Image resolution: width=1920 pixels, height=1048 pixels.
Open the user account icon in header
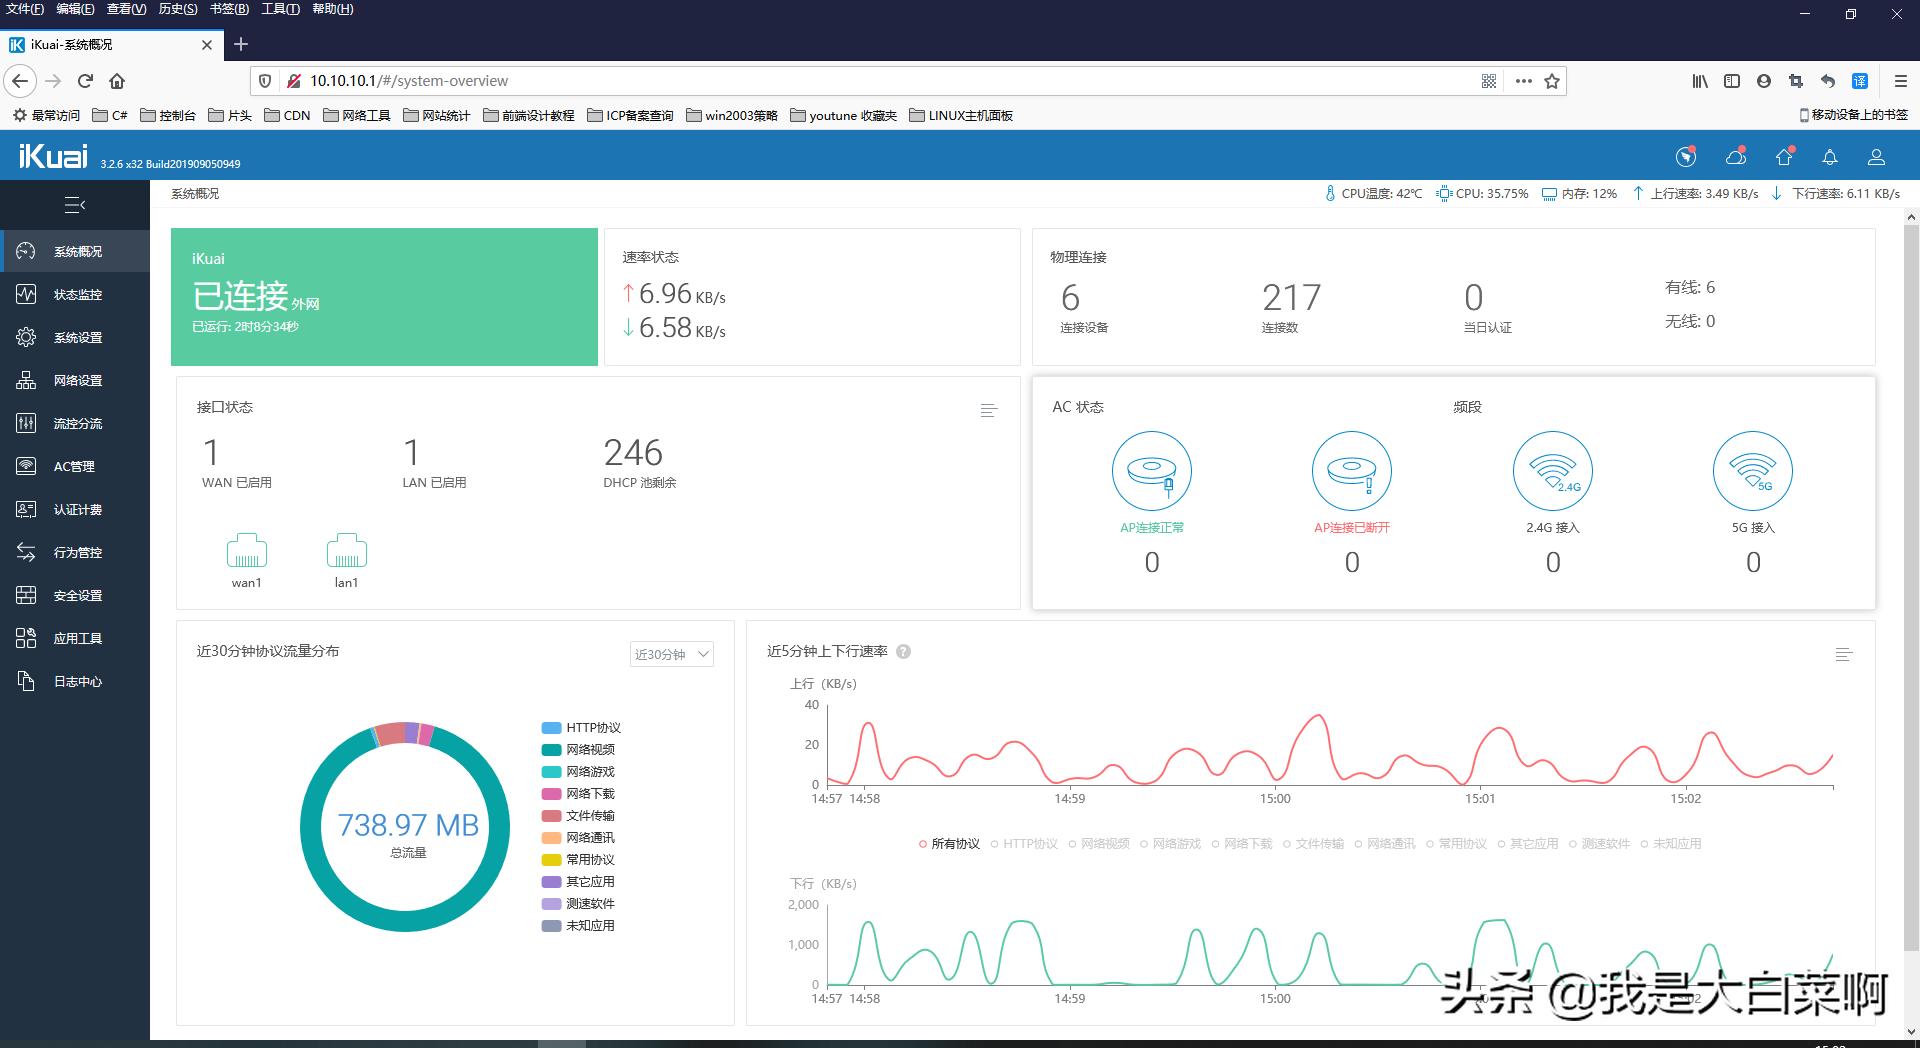click(x=1876, y=157)
